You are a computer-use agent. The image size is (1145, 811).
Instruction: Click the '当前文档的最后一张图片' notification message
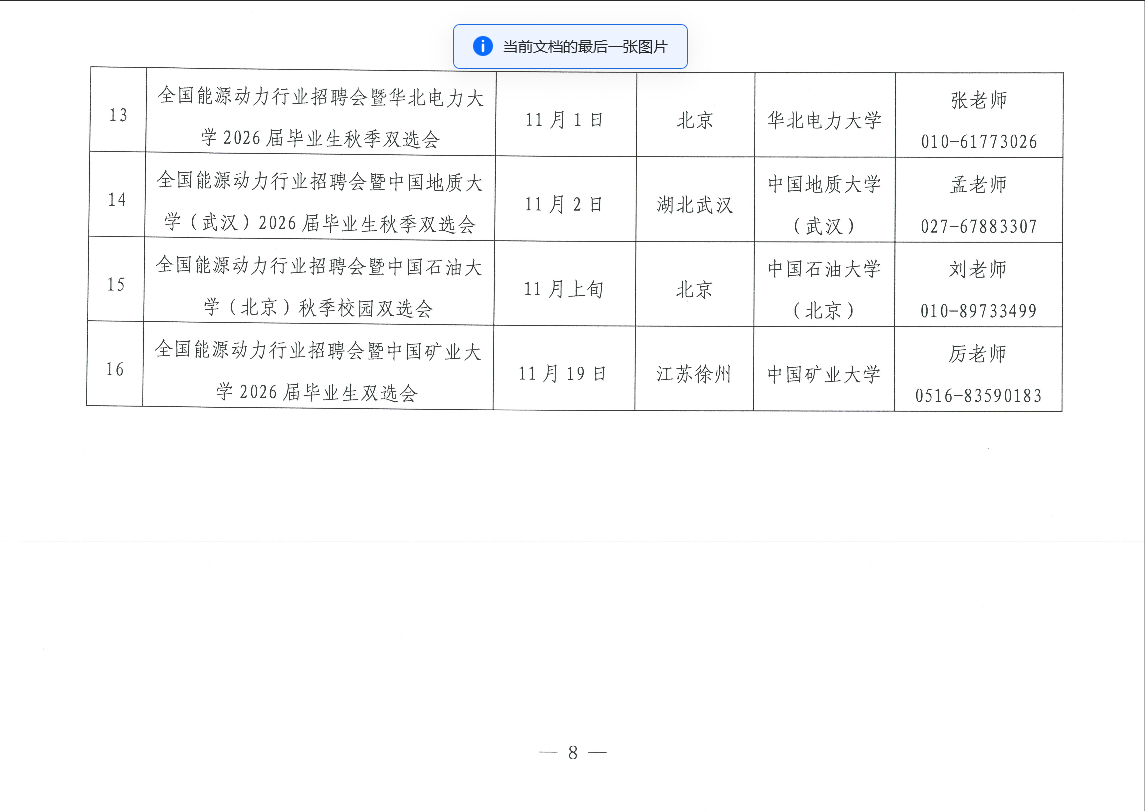click(584, 47)
